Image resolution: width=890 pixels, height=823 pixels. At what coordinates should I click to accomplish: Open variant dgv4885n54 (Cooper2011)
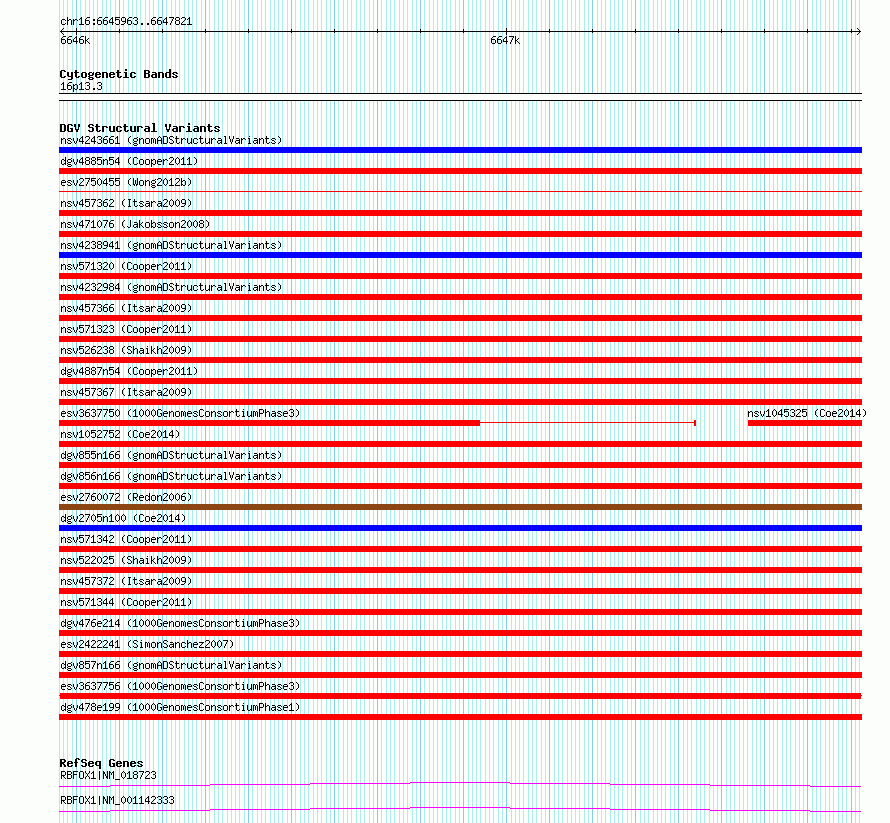pyautogui.click(x=129, y=161)
